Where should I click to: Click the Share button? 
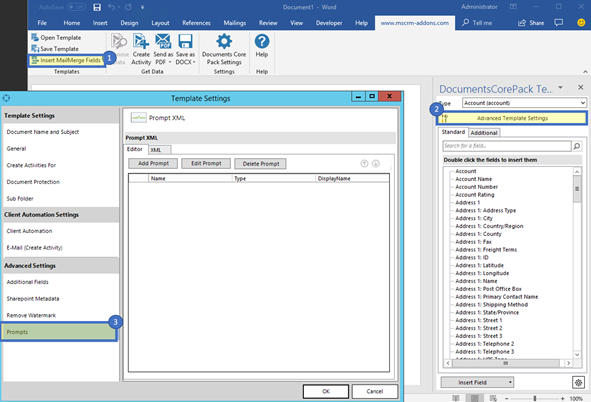tap(531, 23)
